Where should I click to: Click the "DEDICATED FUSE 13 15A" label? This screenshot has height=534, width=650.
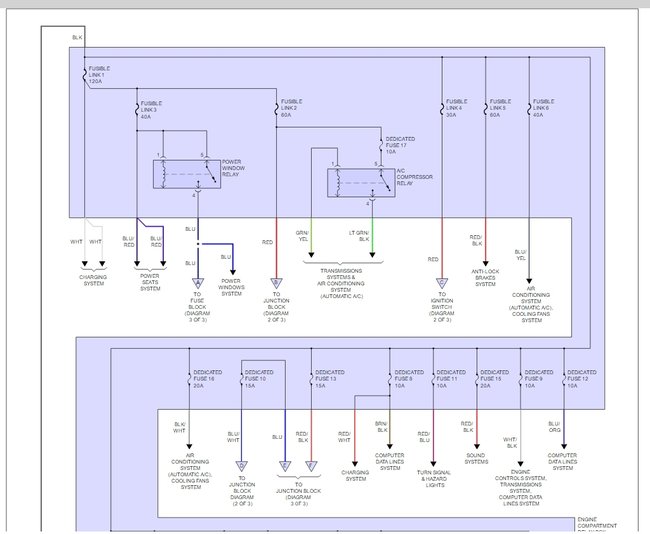(330, 379)
